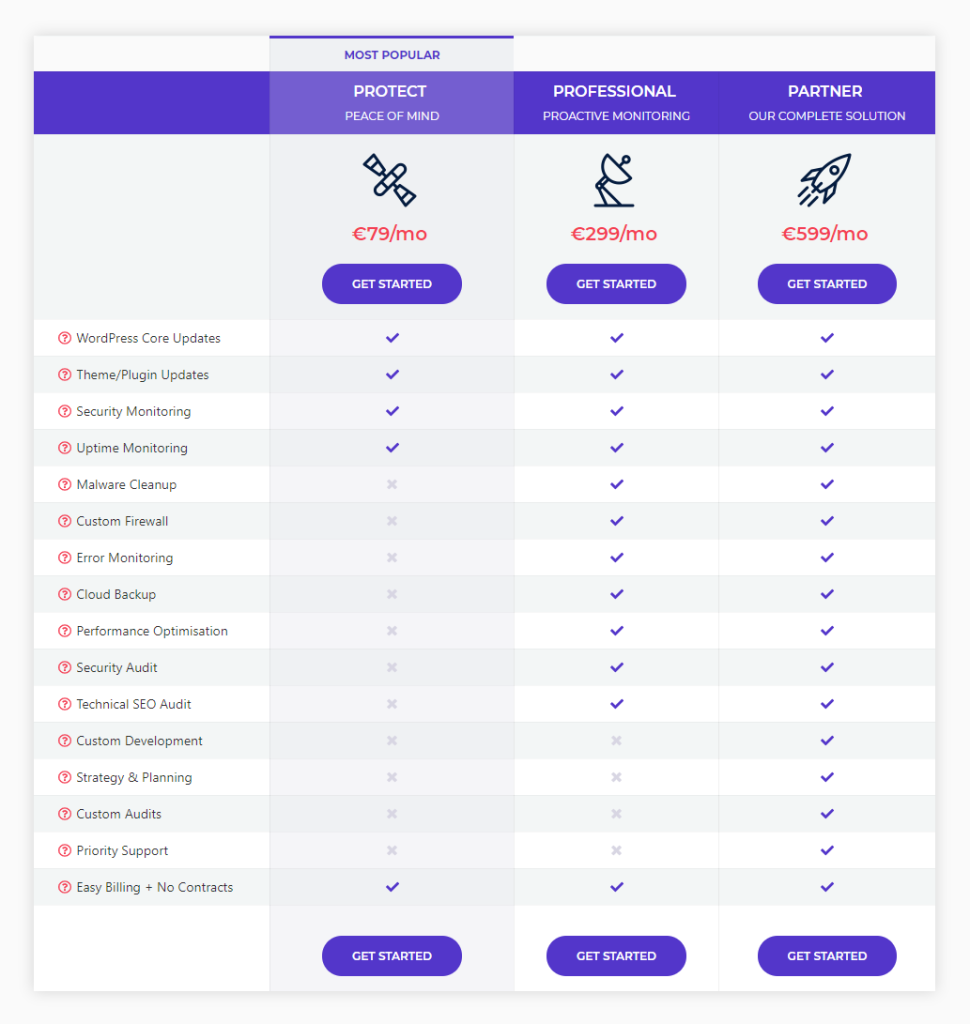Image resolution: width=970 pixels, height=1024 pixels.
Task: Click the greyed Strategy & Planning mark under Professional
Action: click(x=616, y=777)
